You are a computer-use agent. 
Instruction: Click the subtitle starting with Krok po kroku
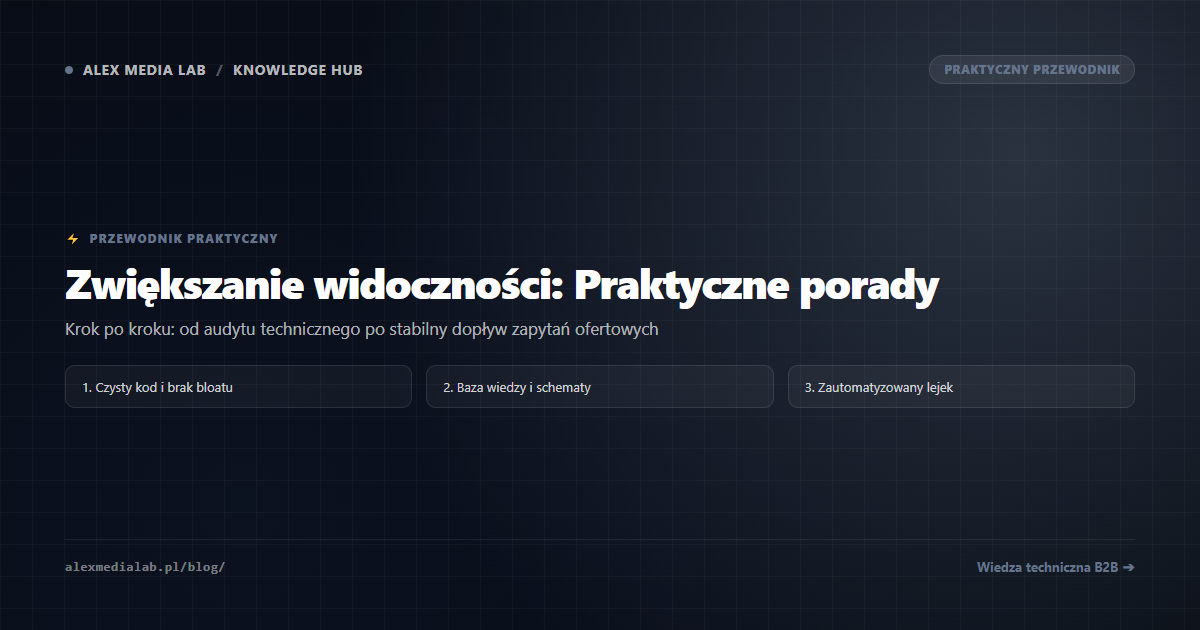point(362,329)
